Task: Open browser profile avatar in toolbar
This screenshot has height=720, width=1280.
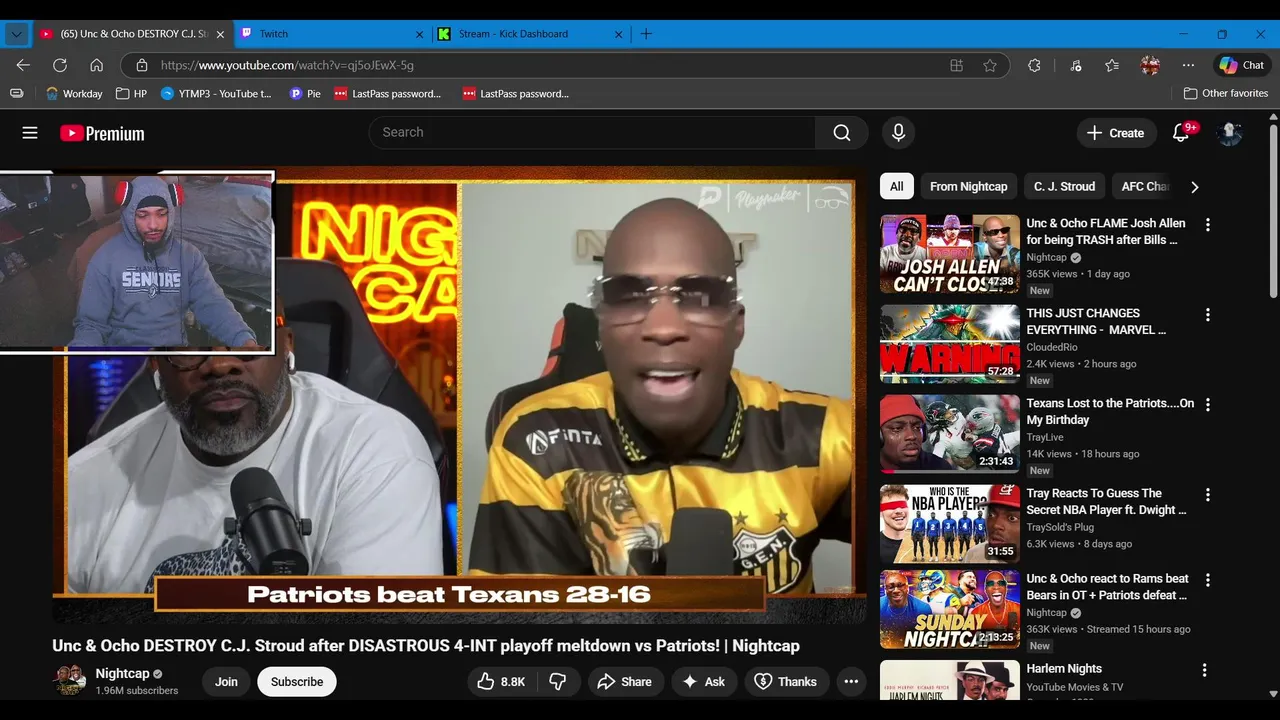Action: click(x=1150, y=65)
